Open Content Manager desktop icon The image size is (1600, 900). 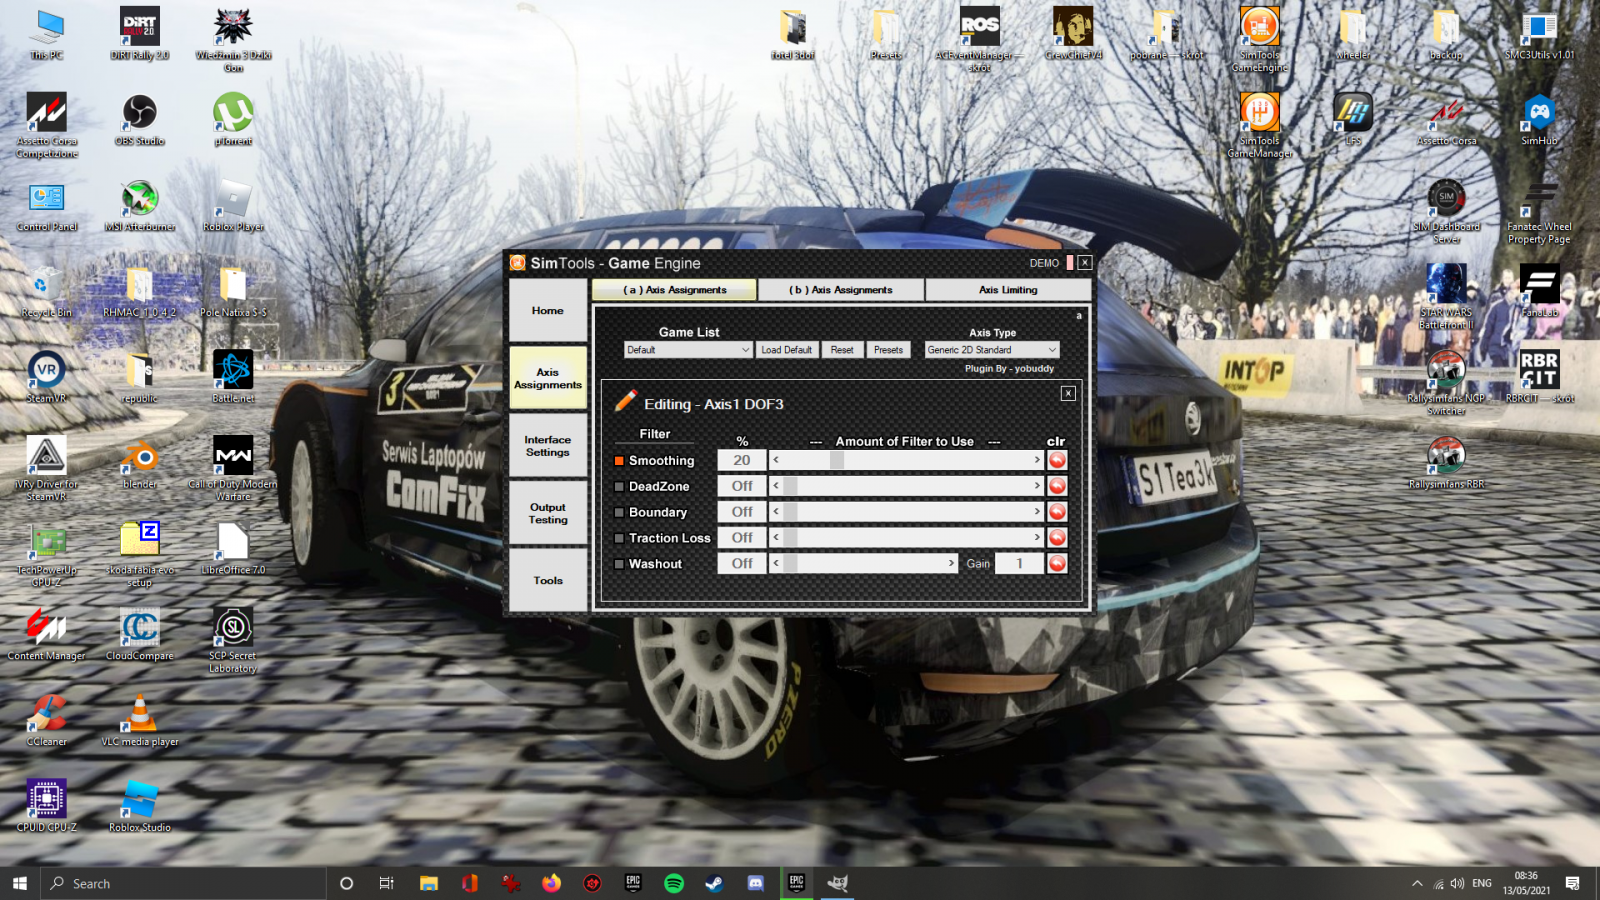tap(46, 635)
